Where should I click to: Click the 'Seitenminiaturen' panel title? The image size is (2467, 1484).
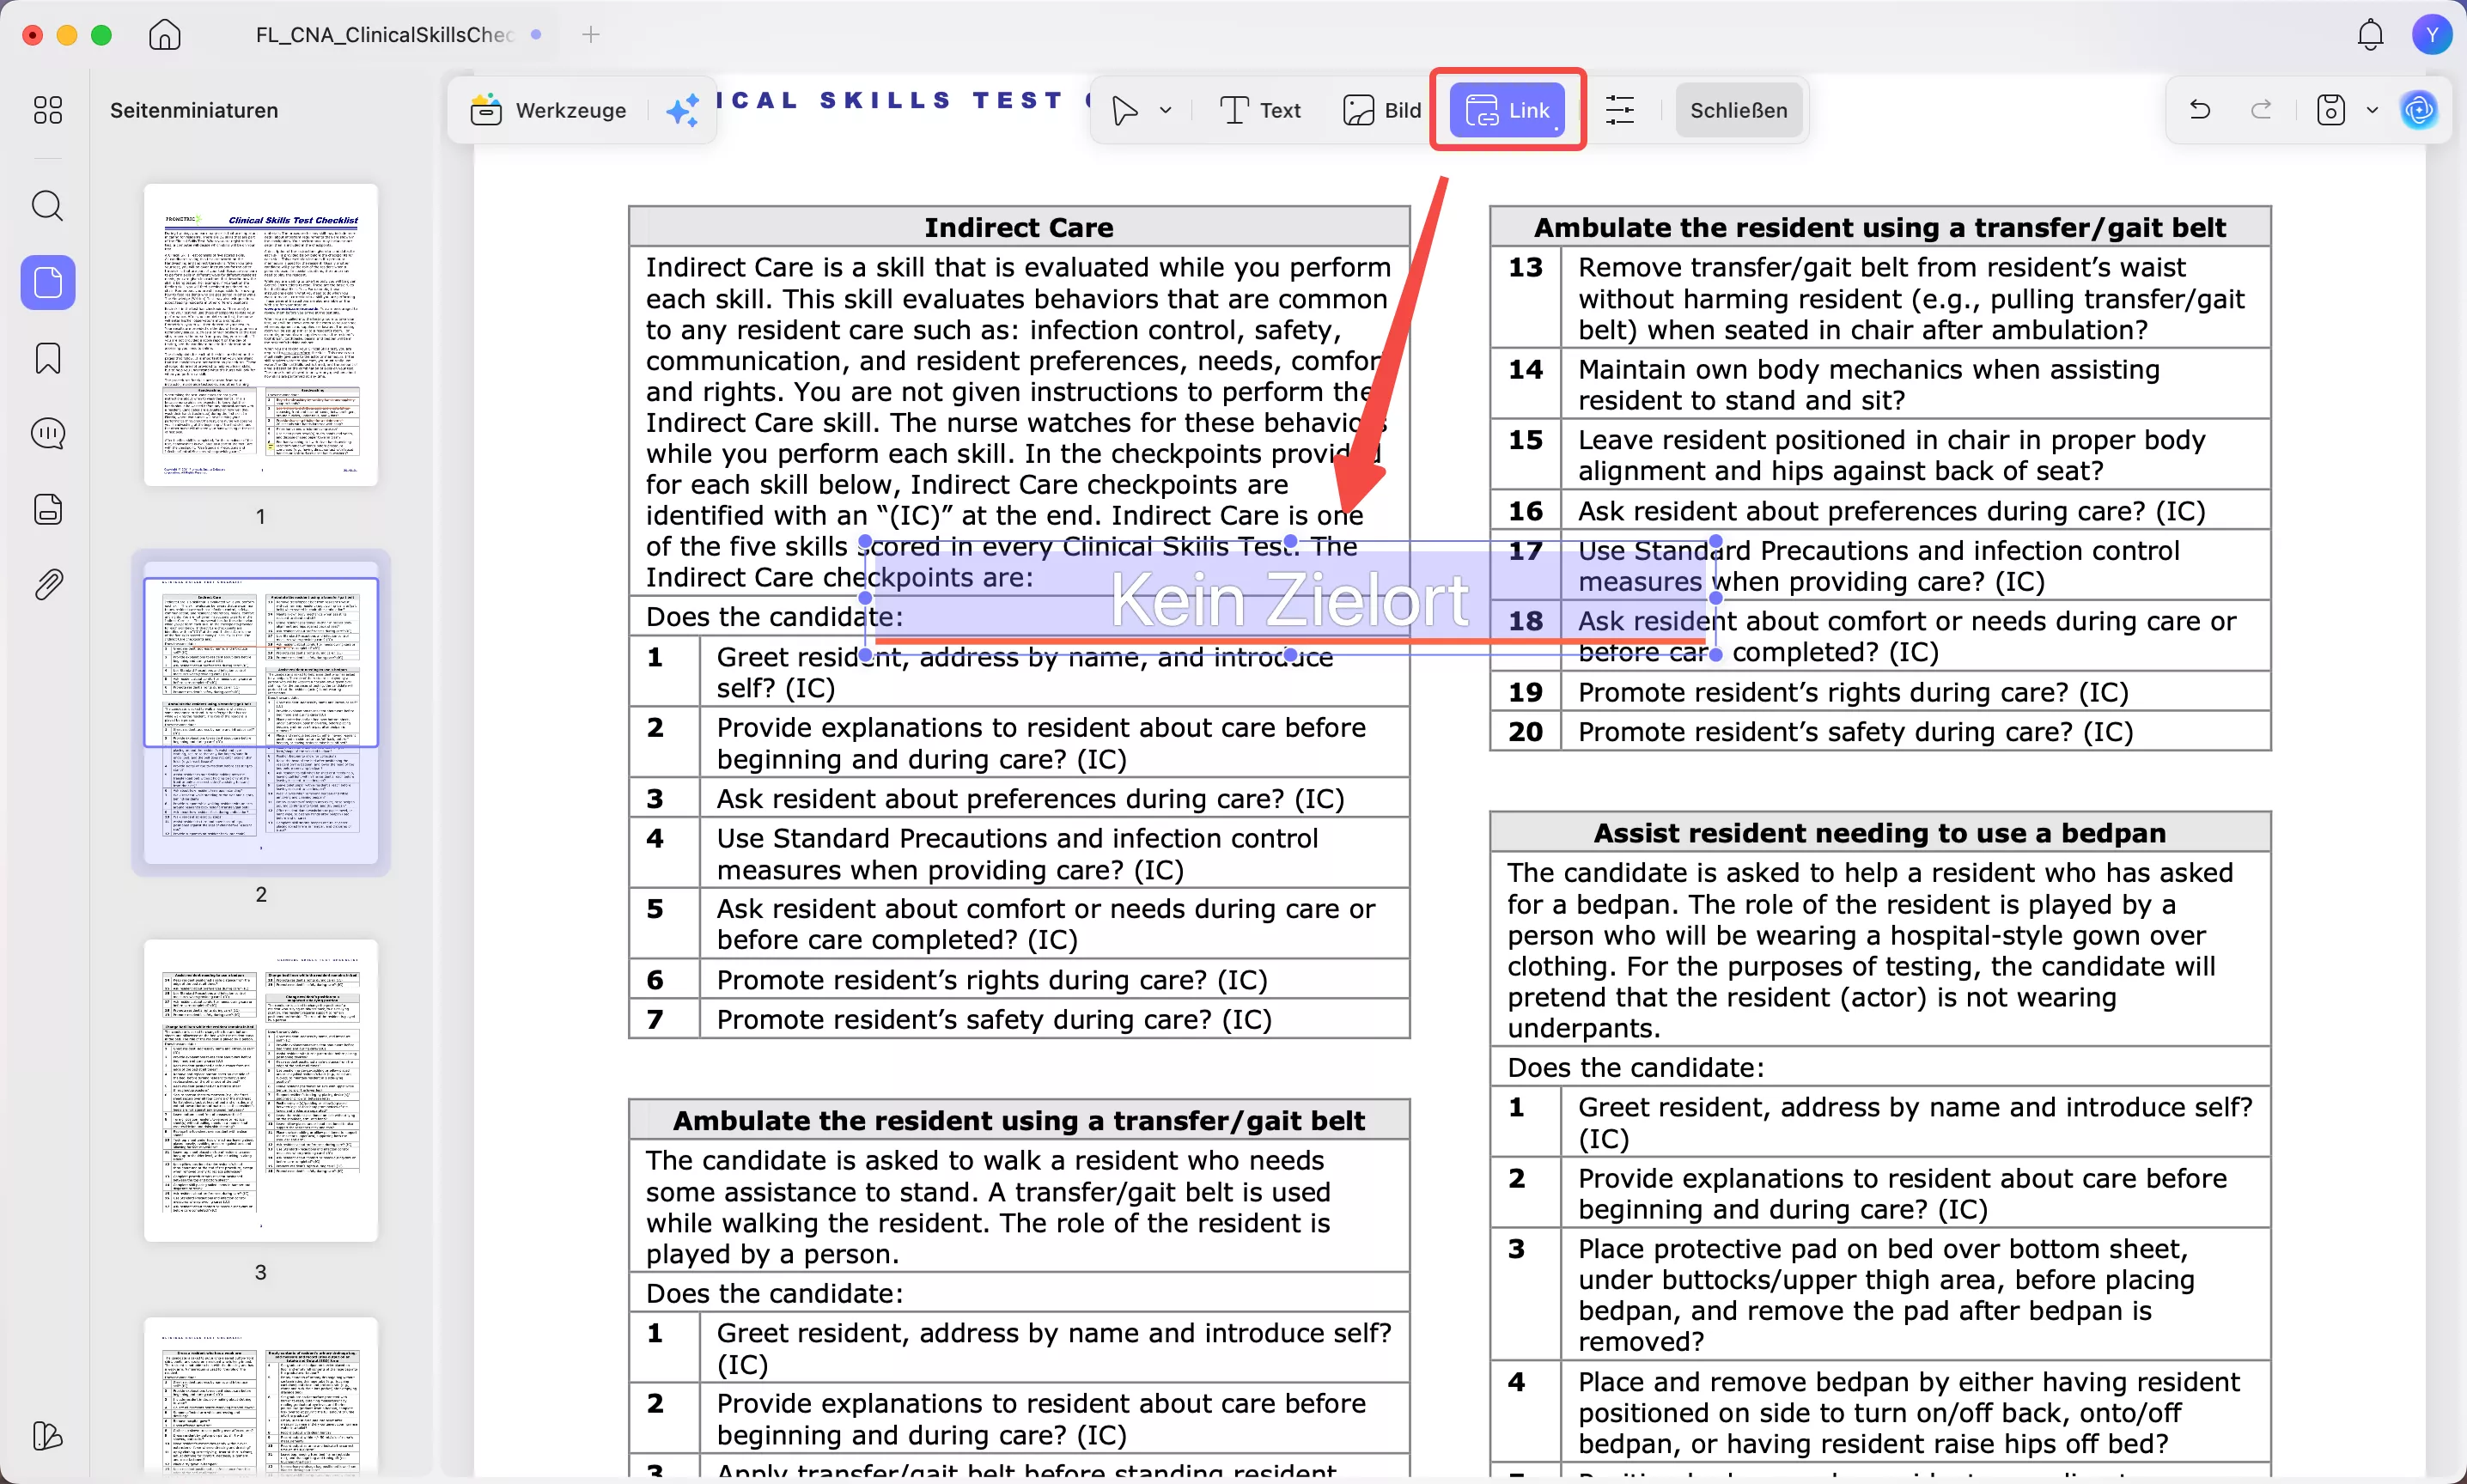[194, 110]
